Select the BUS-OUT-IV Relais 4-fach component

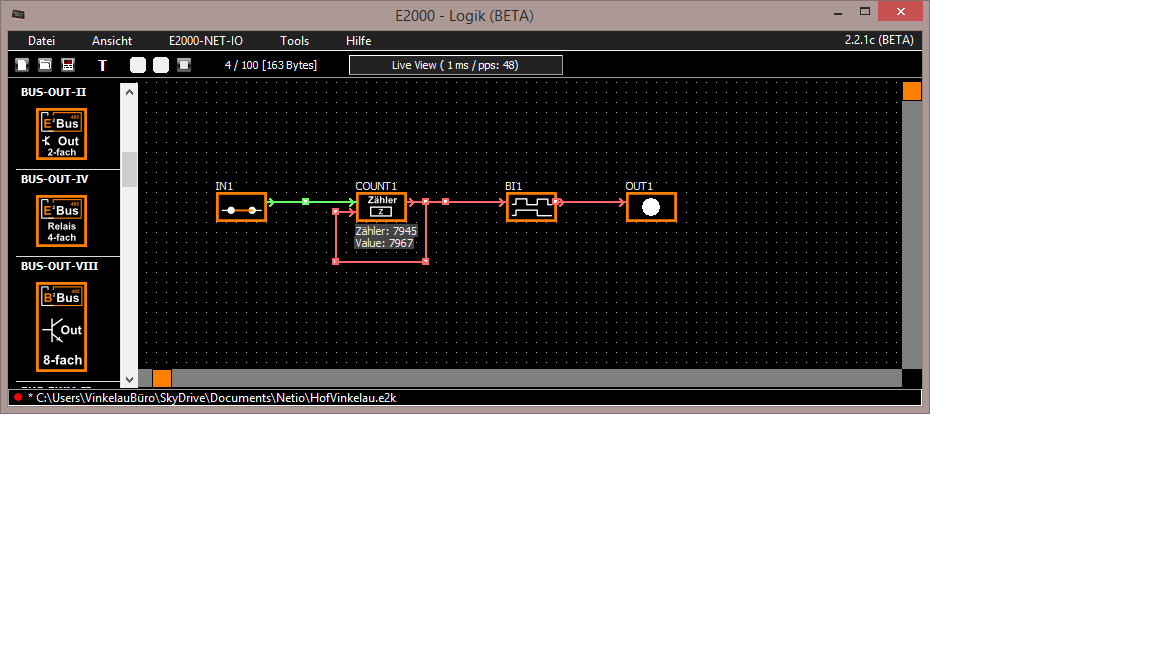pos(62,220)
